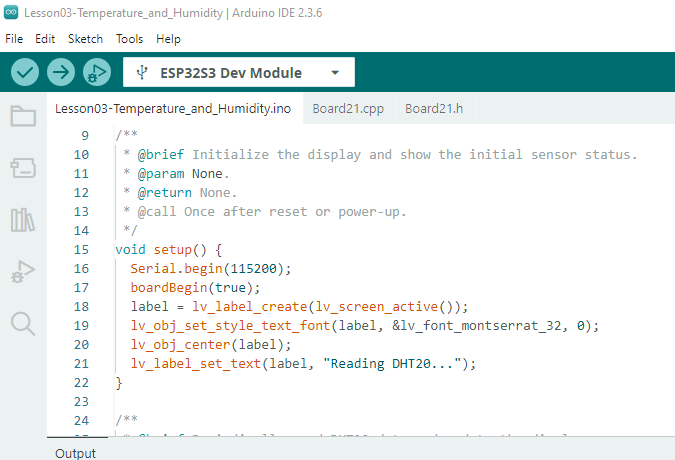Start debugging with the debug play icon
Screen dimensions: 675x460
(97, 72)
